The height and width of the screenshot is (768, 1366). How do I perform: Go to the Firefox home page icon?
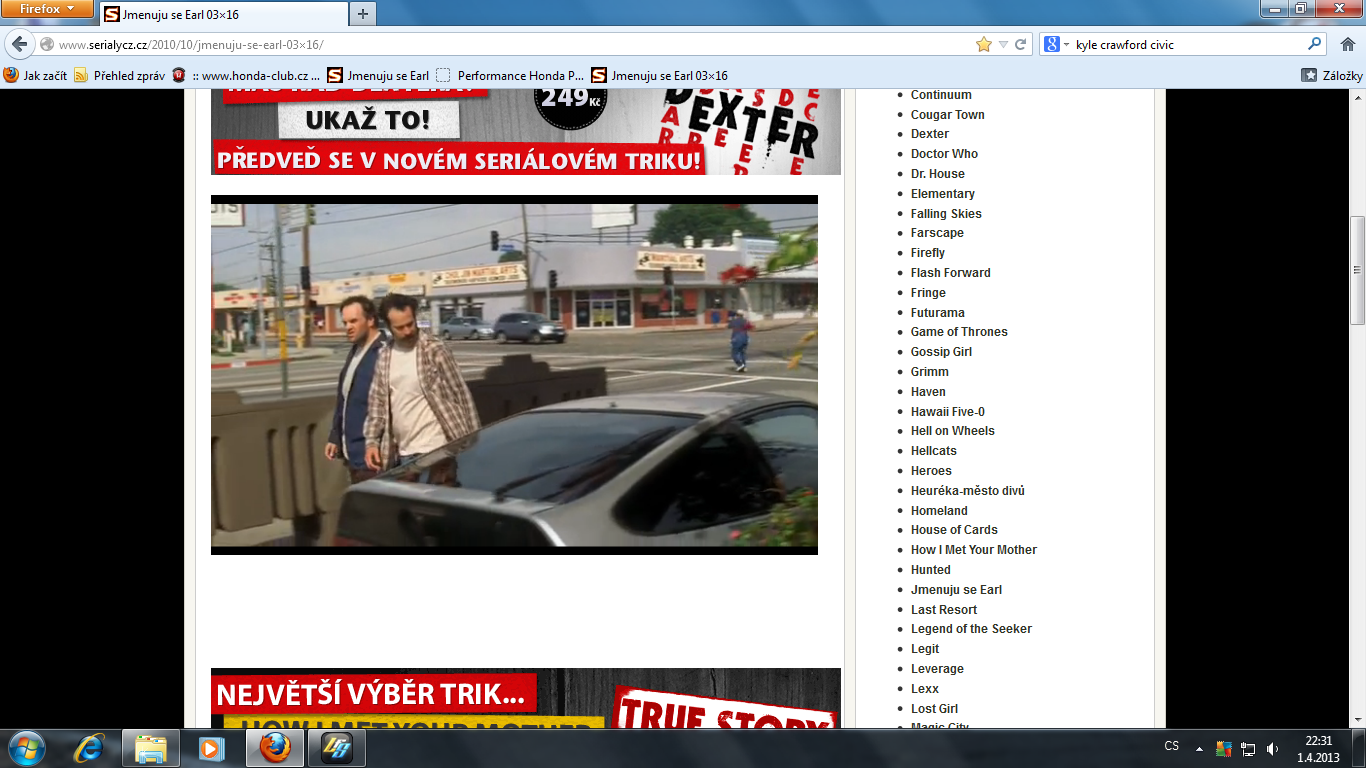pos(1346,44)
